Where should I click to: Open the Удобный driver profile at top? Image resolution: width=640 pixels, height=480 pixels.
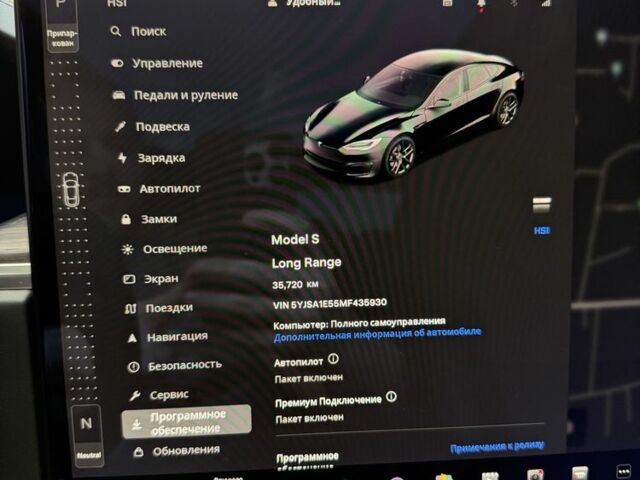(304, 3)
